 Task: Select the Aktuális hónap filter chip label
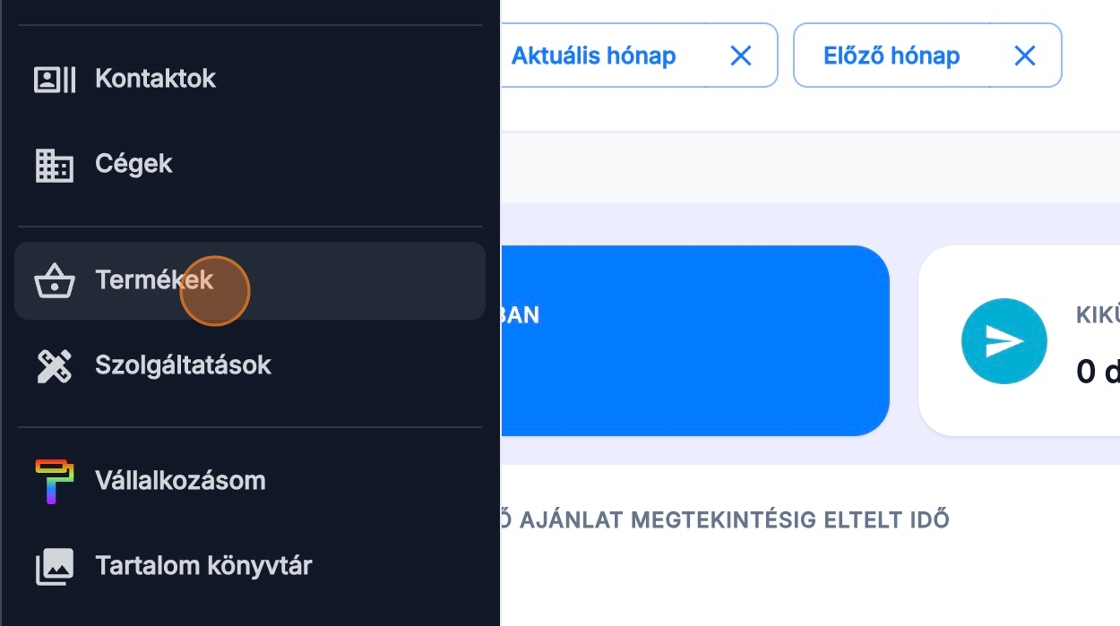[x=593, y=56]
